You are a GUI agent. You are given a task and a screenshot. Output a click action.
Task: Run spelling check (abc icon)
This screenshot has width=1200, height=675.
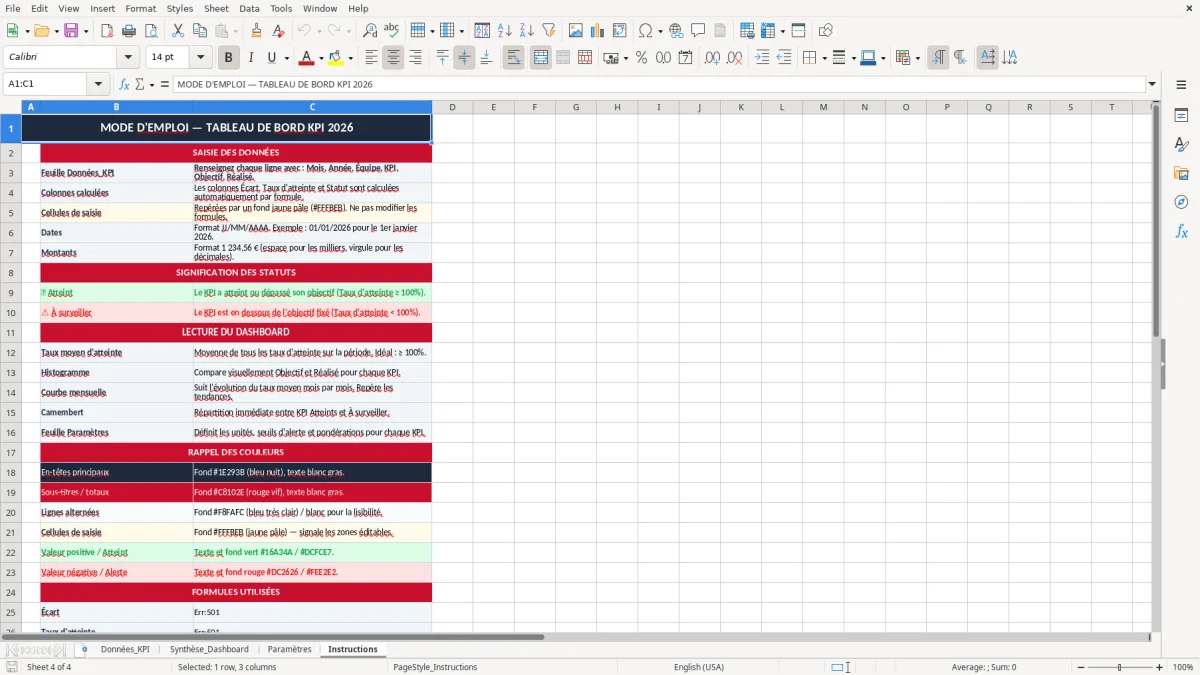click(x=392, y=31)
